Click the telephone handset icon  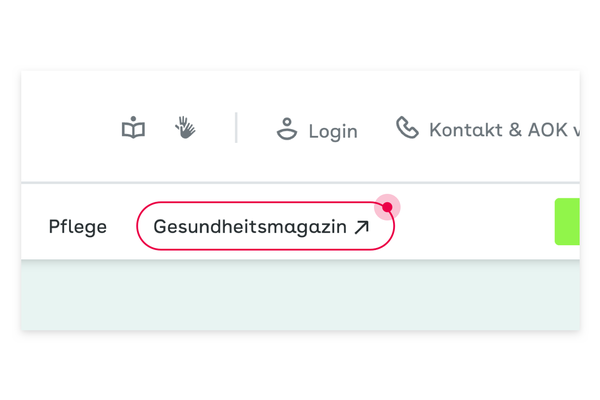click(407, 127)
